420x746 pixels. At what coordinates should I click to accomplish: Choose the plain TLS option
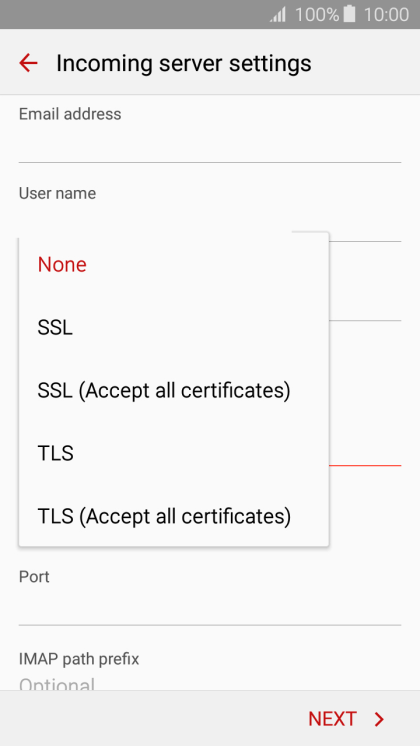point(174,453)
